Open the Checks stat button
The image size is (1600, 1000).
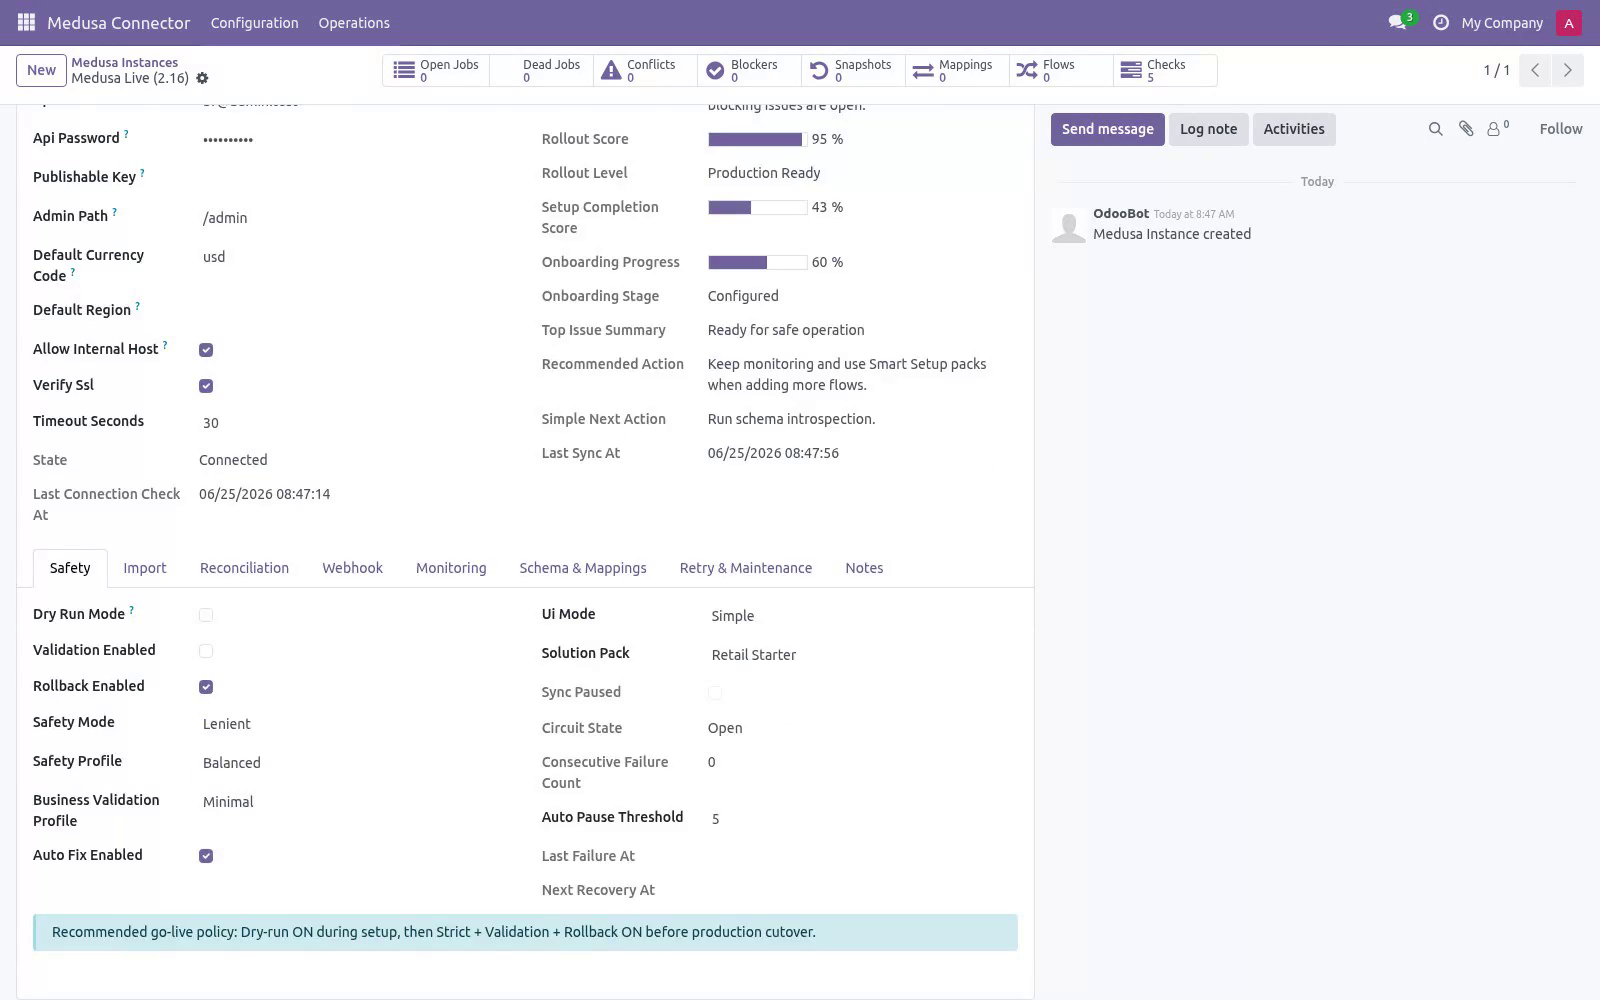tap(1165, 70)
